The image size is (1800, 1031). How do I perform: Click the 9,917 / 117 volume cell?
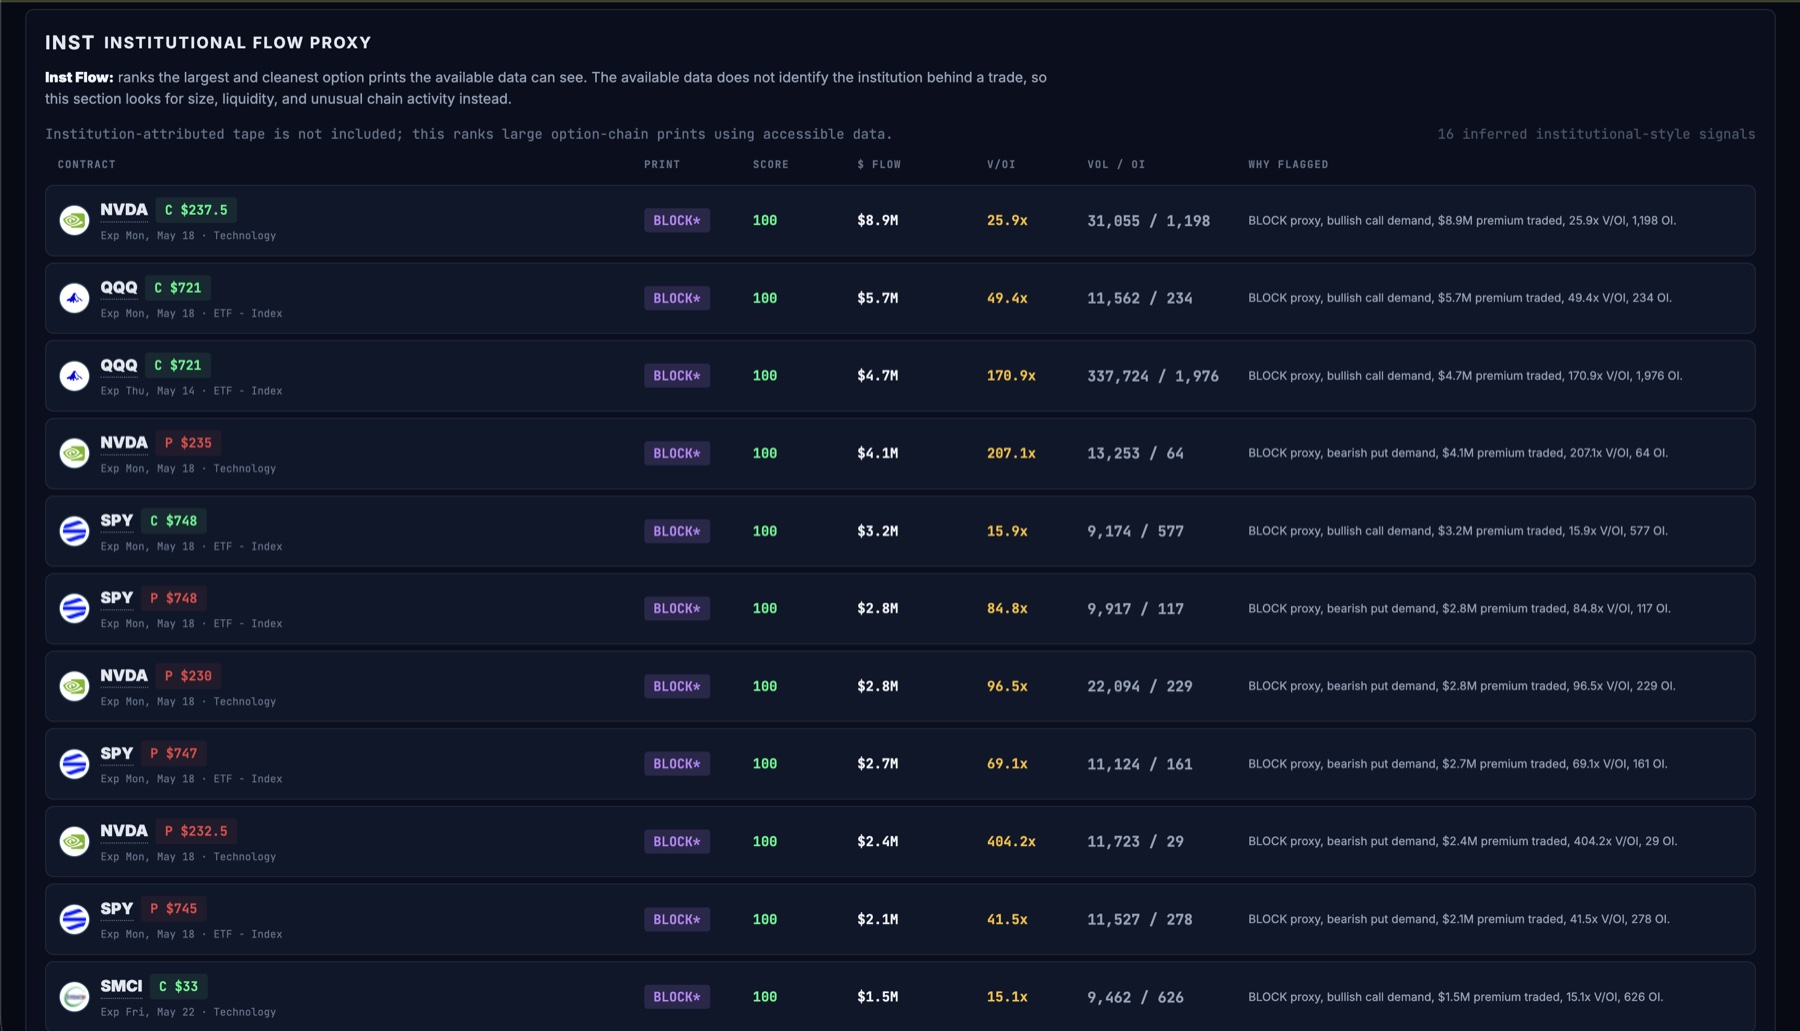coord(1135,608)
